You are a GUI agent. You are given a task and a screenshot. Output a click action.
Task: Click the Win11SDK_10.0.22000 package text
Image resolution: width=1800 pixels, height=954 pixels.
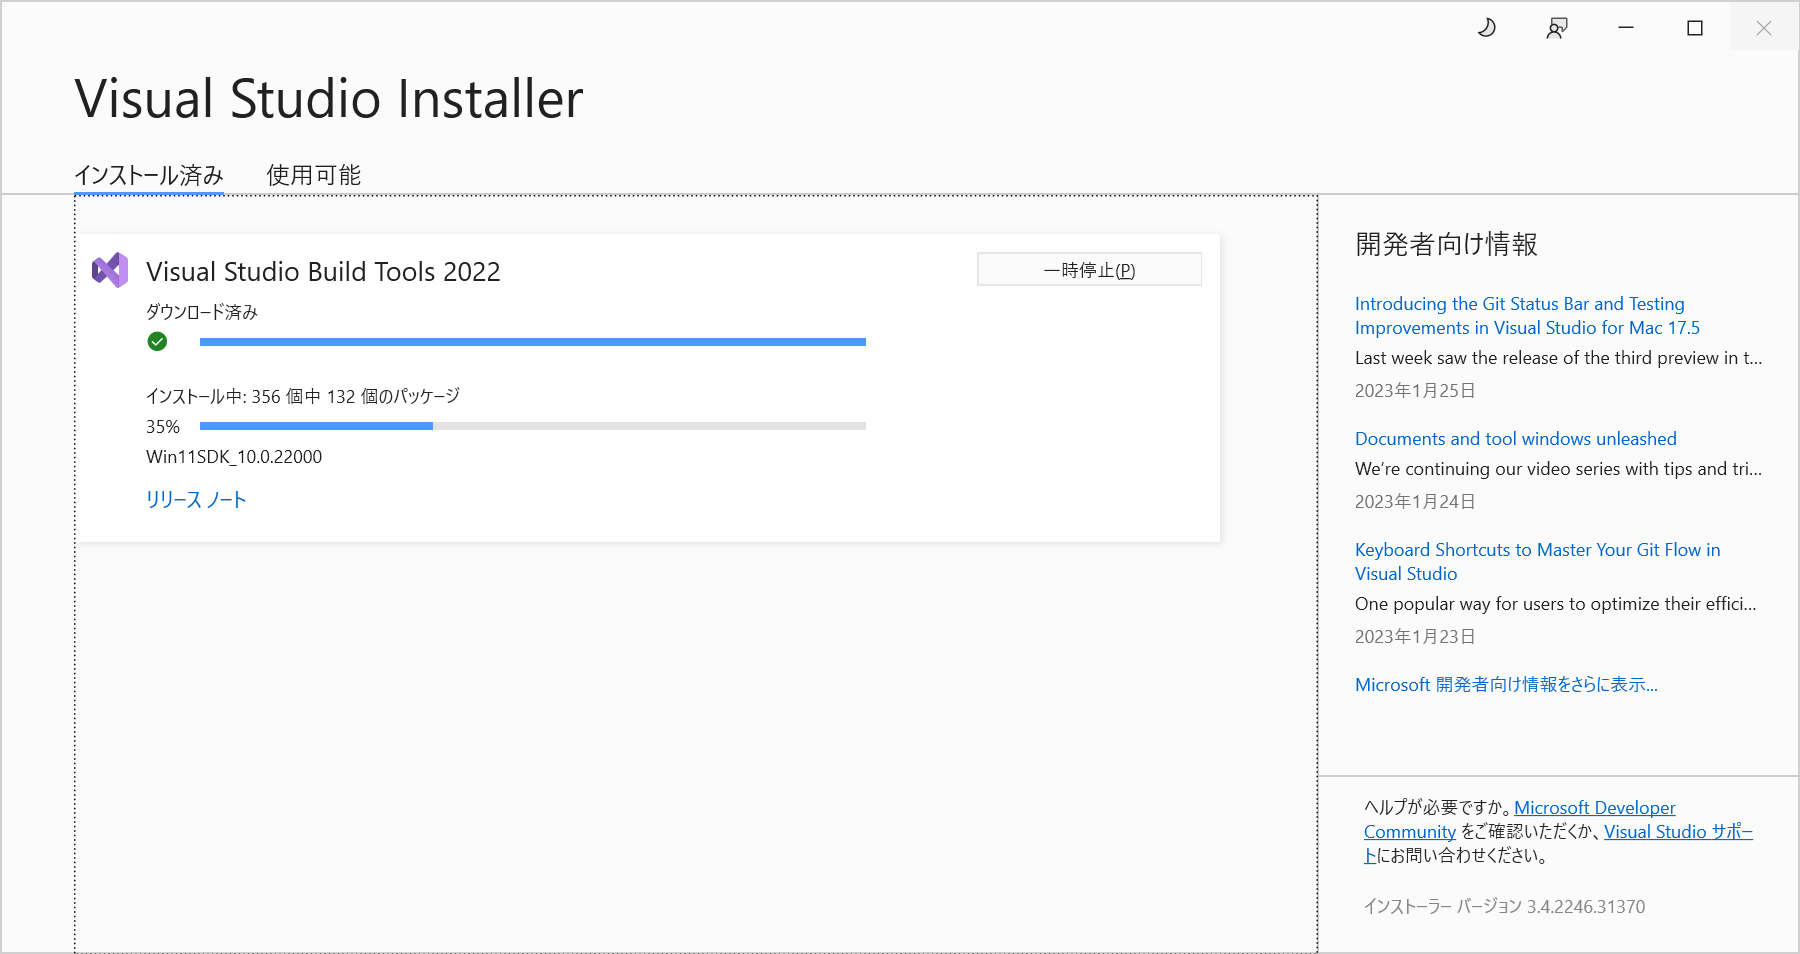click(x=234, y=457)
